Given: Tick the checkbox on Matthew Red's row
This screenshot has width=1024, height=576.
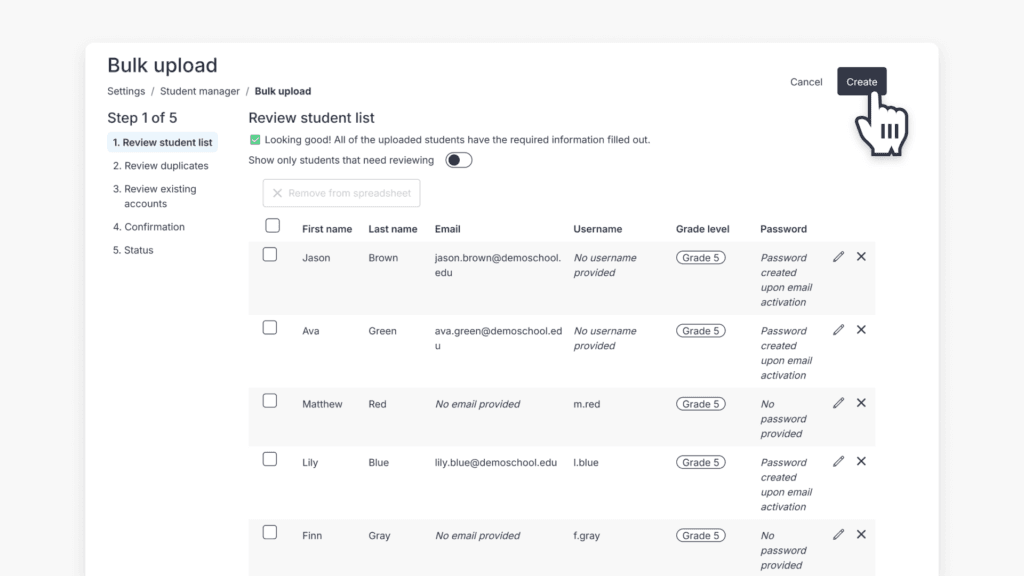Looking at the screenshot, I should click(269, 400).
